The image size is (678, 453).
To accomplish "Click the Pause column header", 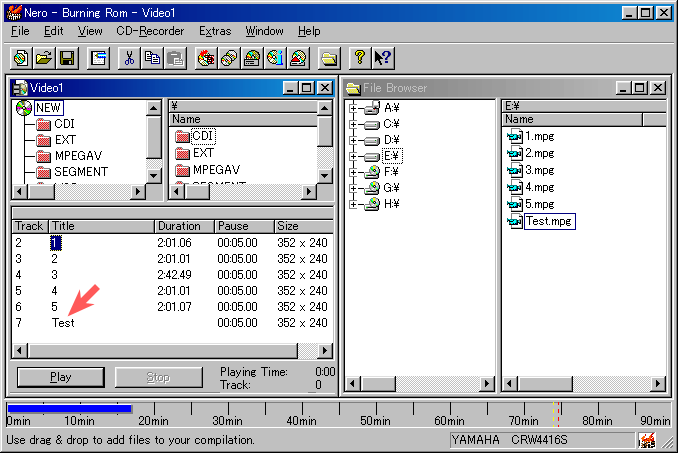I will pyautogui.click(x=244, y=226).
